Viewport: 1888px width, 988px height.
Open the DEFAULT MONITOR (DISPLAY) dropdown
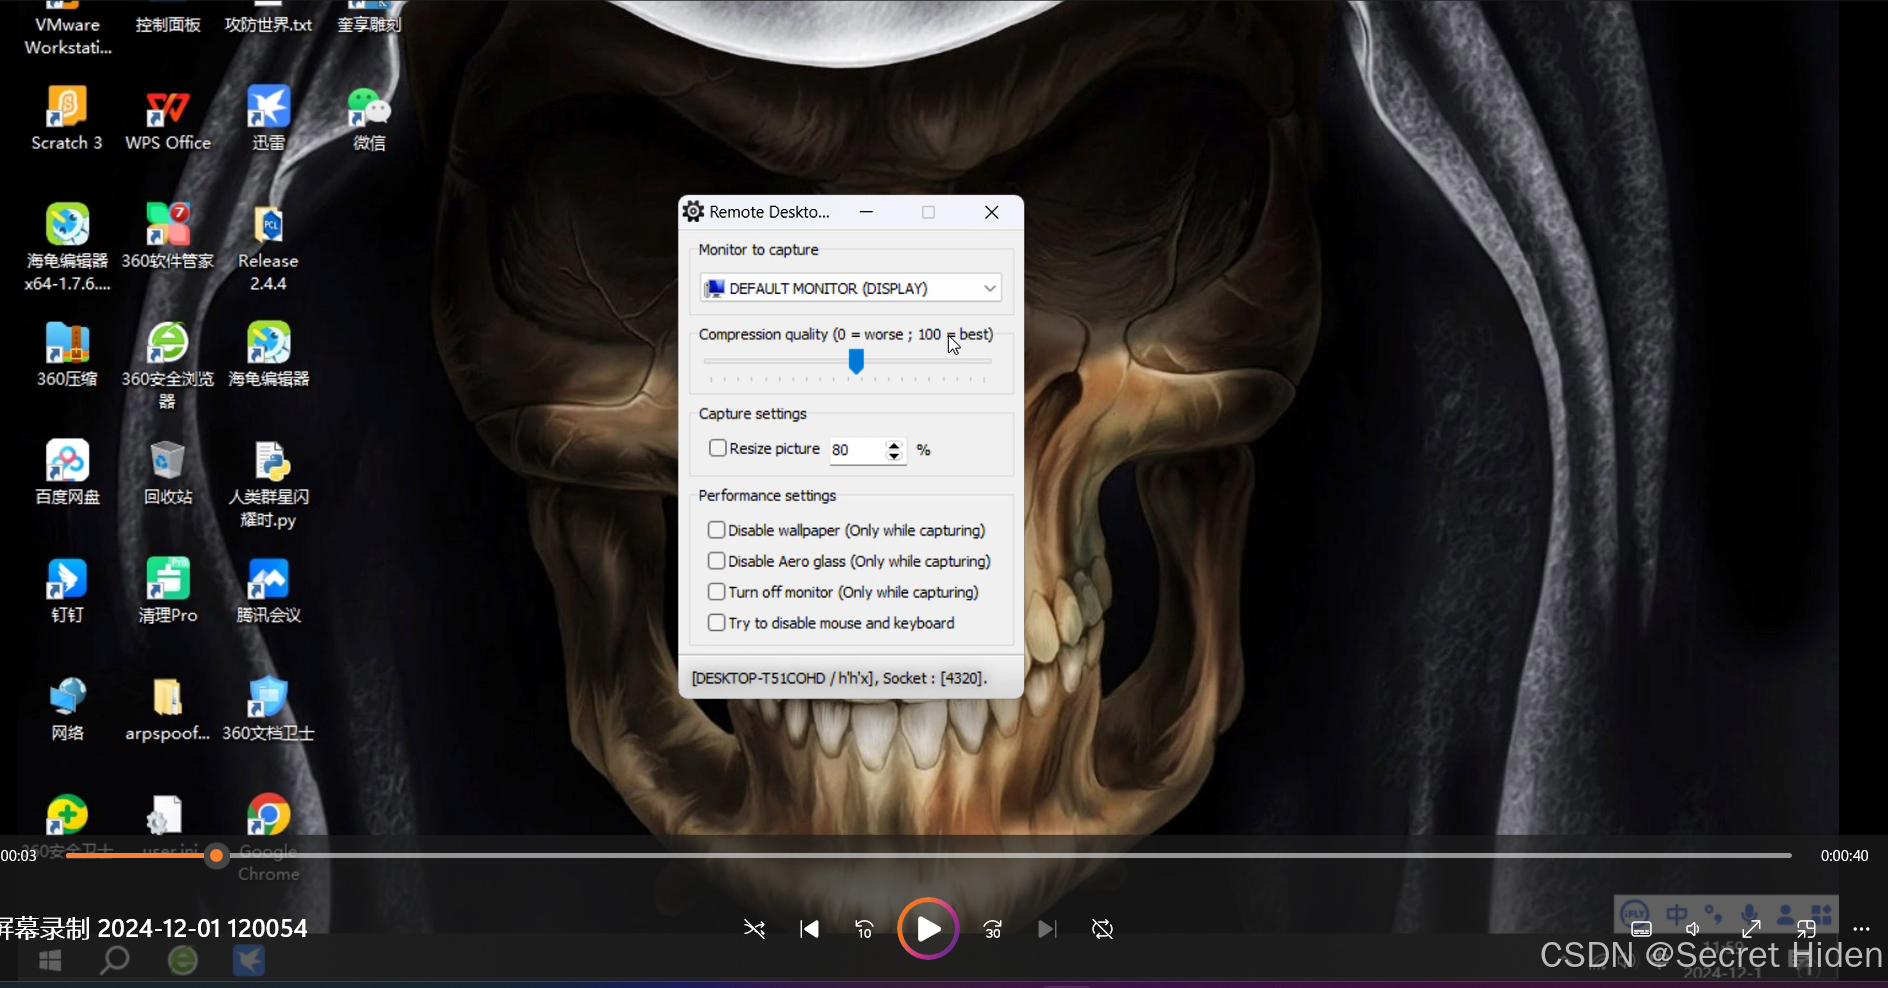pyautogui.click(x=851, y=288)
